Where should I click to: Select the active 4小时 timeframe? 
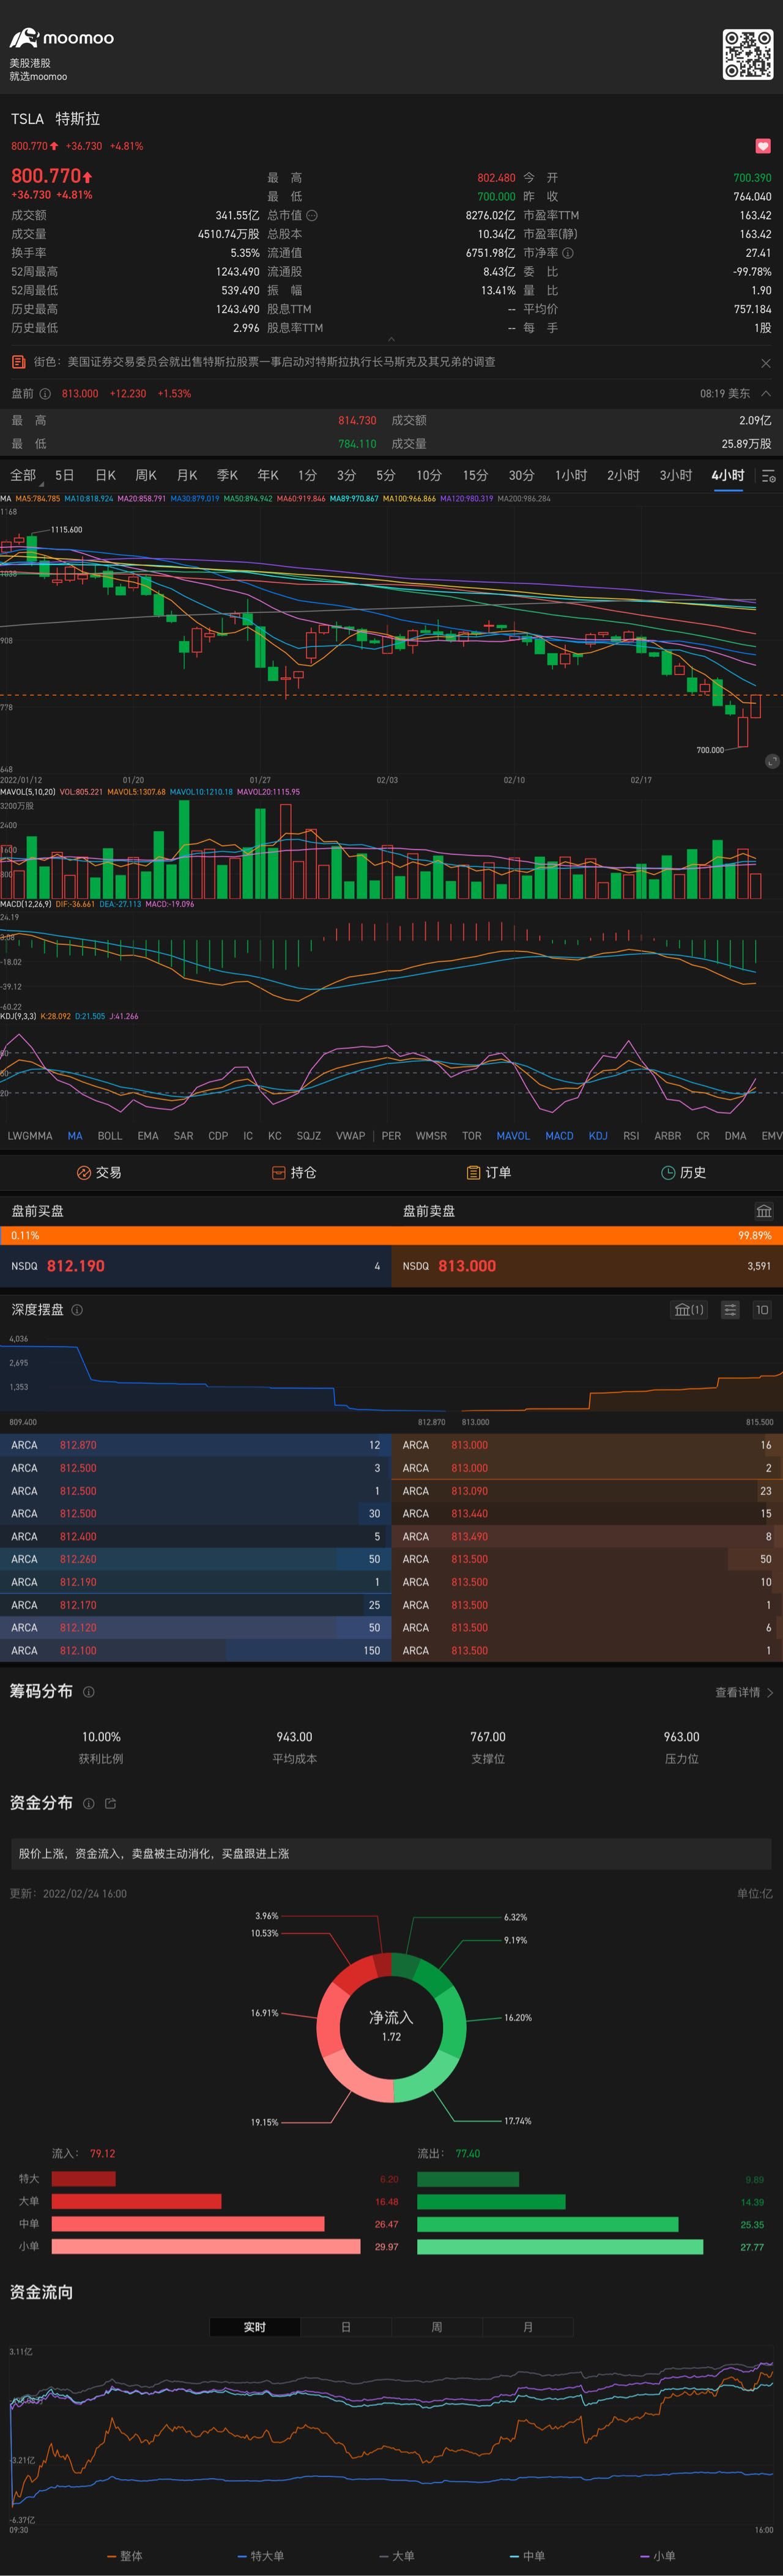coord(728,475)
